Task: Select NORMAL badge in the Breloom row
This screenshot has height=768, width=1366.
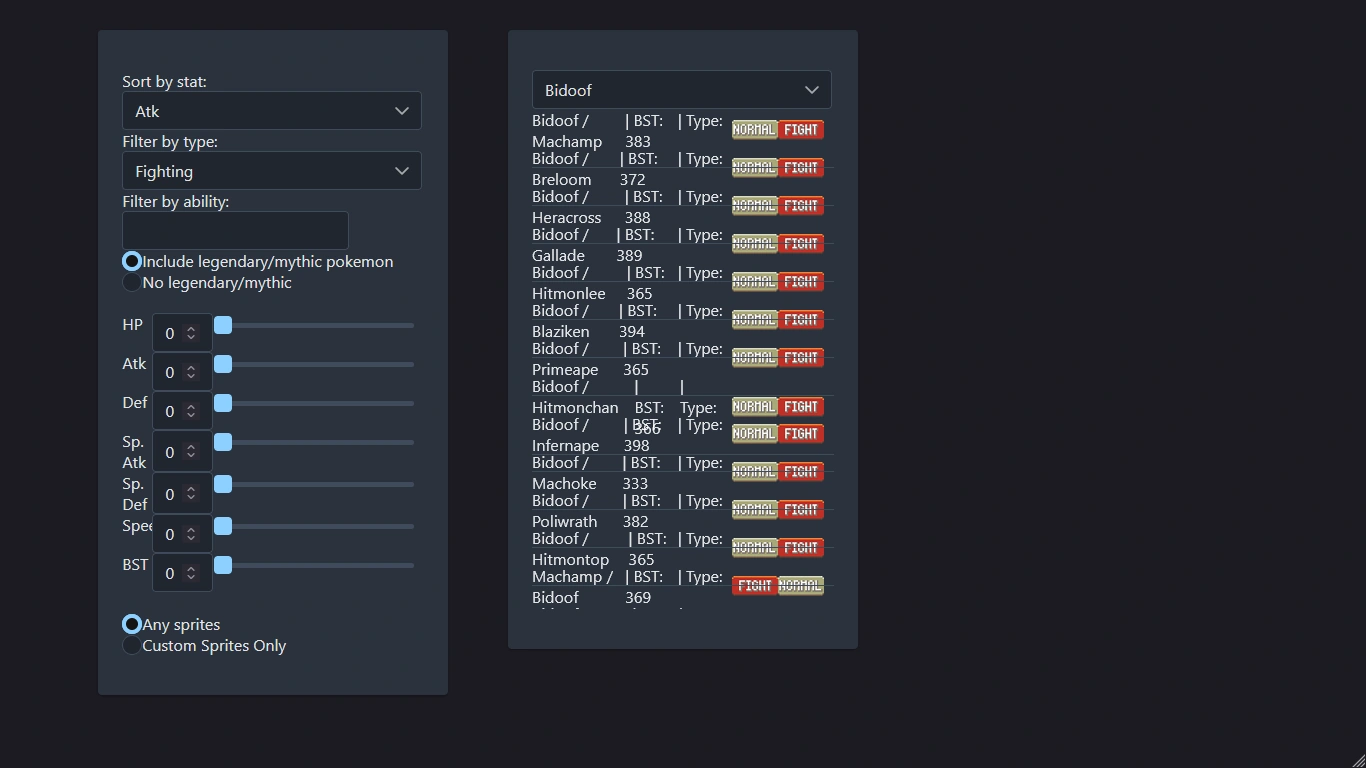Action: [x=755, y=168]
